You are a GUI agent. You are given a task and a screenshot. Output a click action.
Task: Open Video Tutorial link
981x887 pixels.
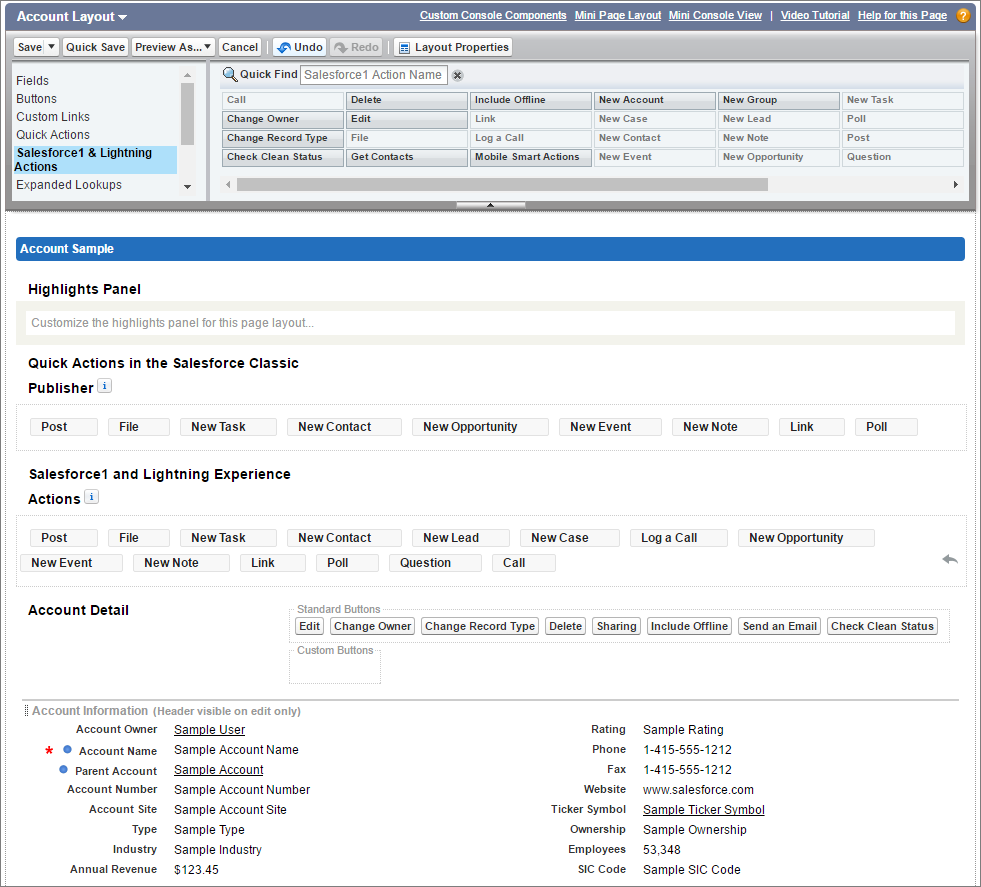point(815,16)
